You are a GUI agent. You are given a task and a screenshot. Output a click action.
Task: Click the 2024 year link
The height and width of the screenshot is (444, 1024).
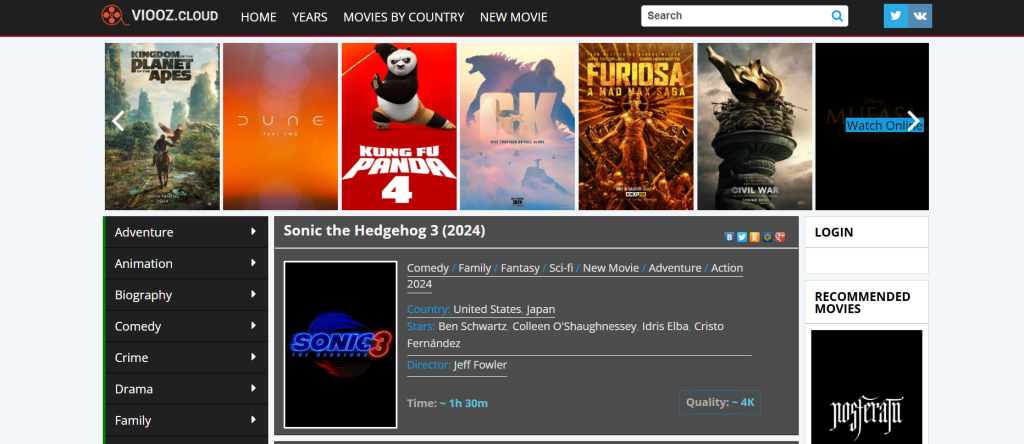(x=419, y=284)
